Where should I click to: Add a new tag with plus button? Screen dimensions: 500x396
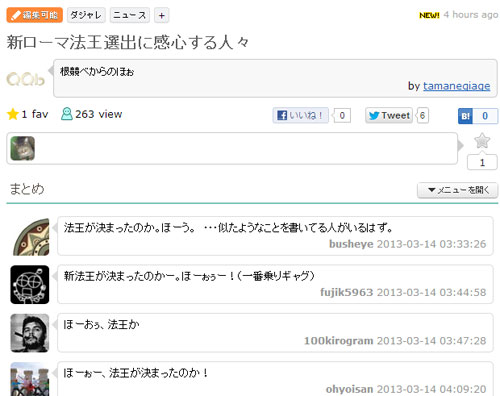tap(162, 15)
